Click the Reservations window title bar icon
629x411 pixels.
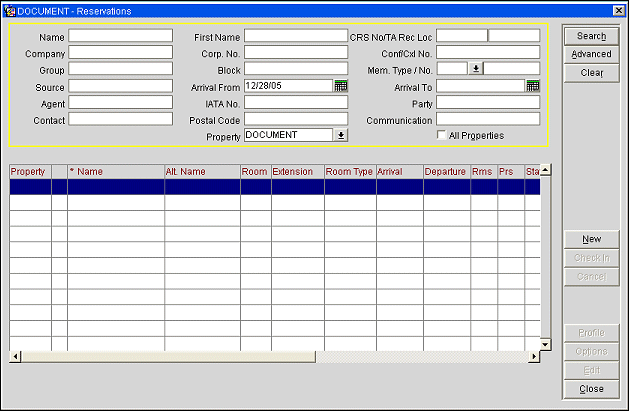point(9,9)
